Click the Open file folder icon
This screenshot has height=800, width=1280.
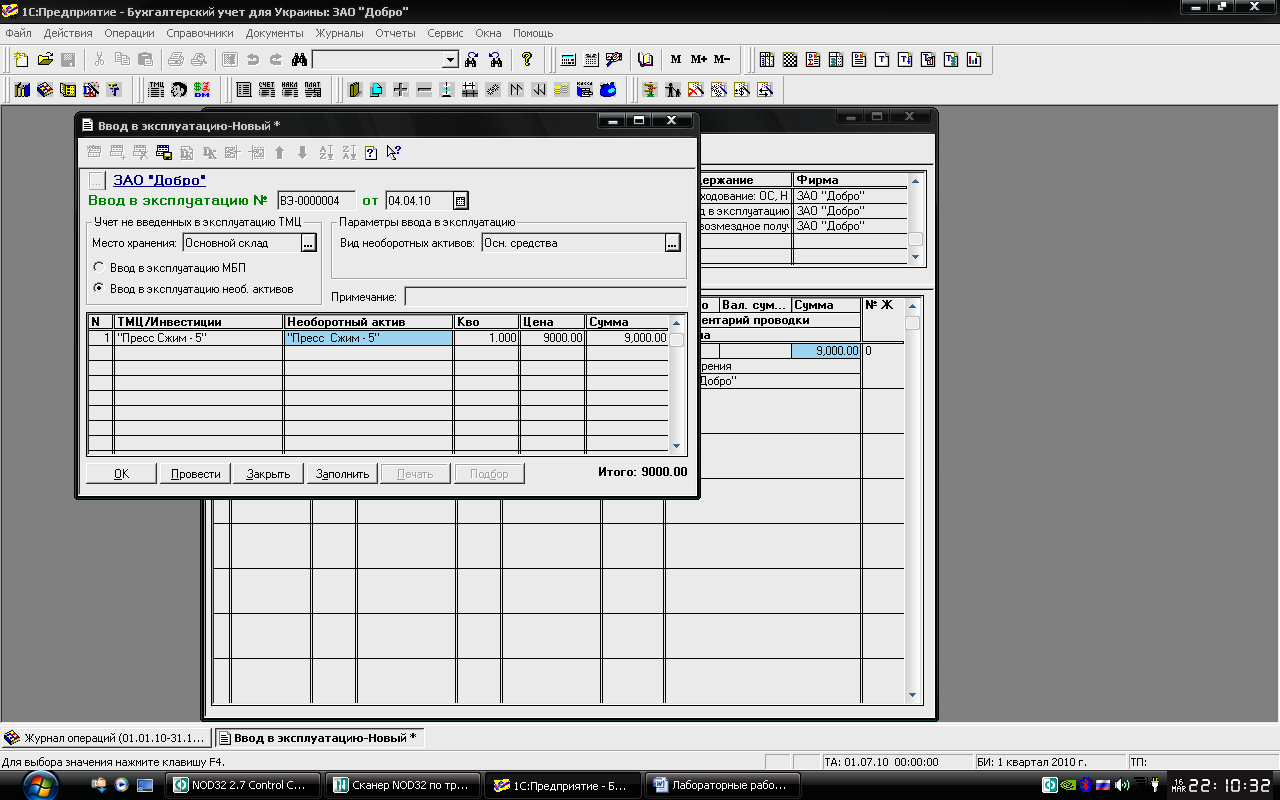pos(45,59)
